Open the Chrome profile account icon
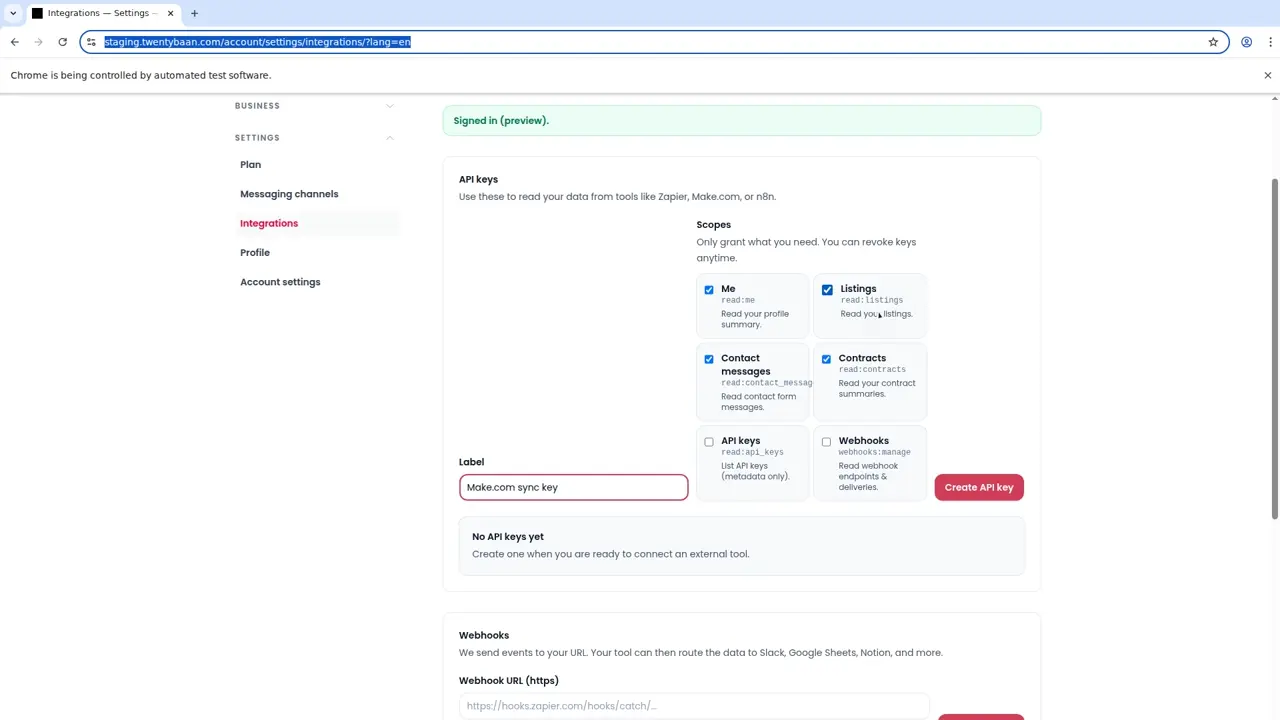Image resolution: width=1280 pixels, height=720 pixels. (x=1246, y=42)
